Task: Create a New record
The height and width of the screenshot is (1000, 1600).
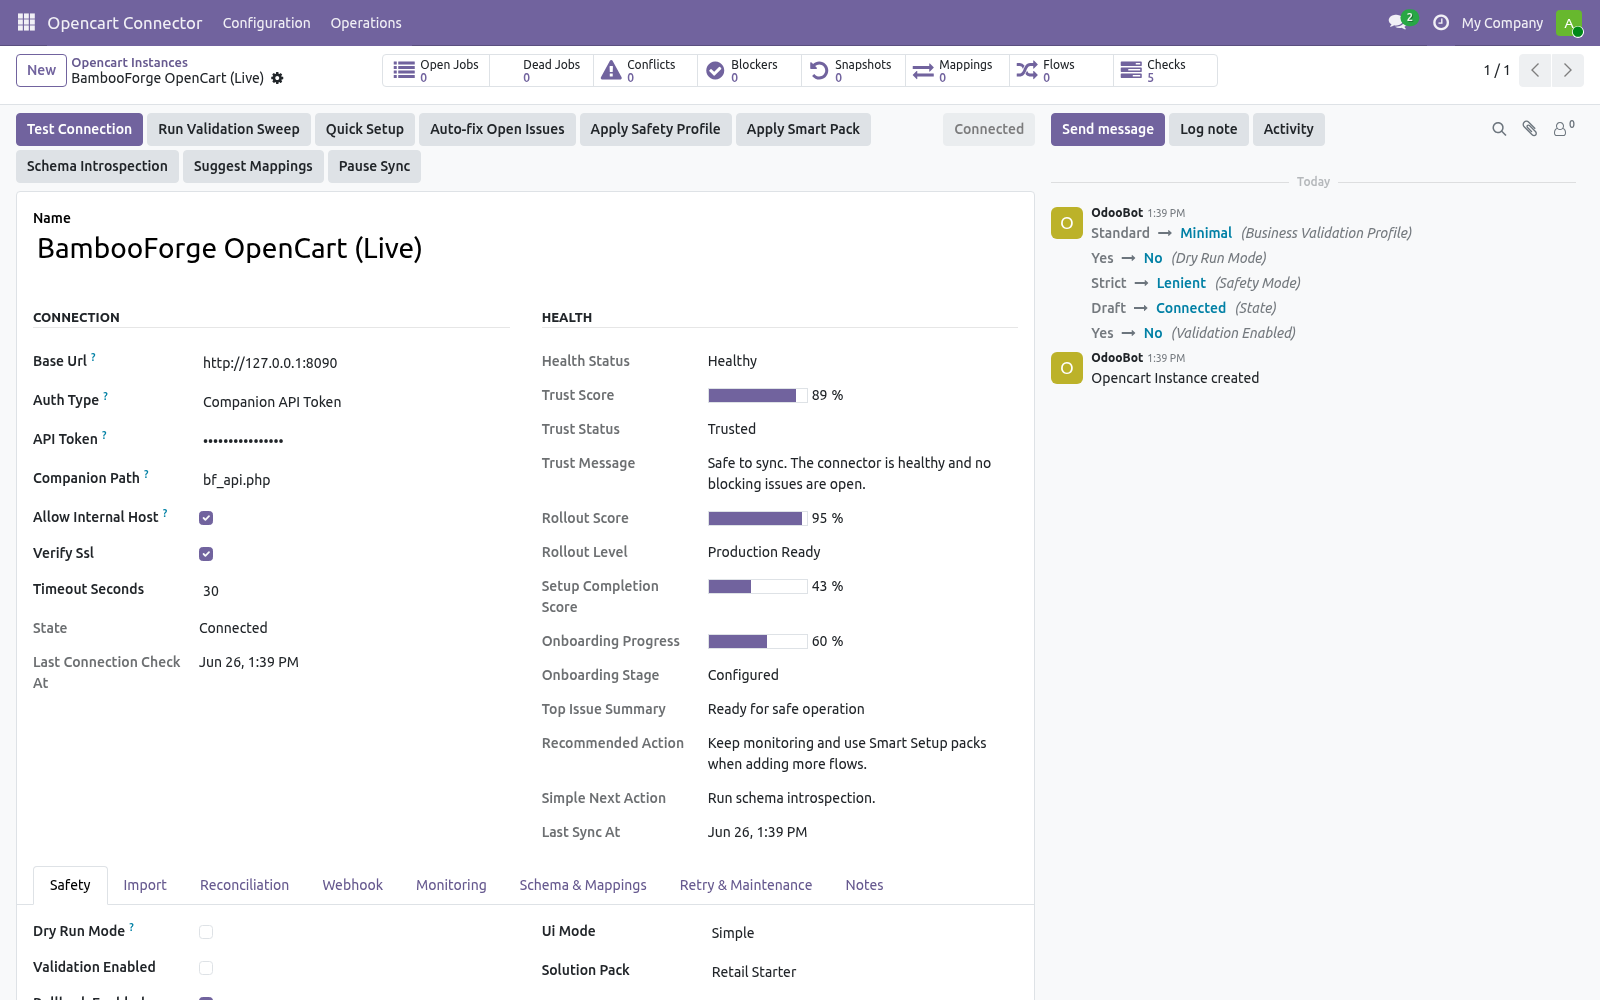Action: [x=41, y=70]
